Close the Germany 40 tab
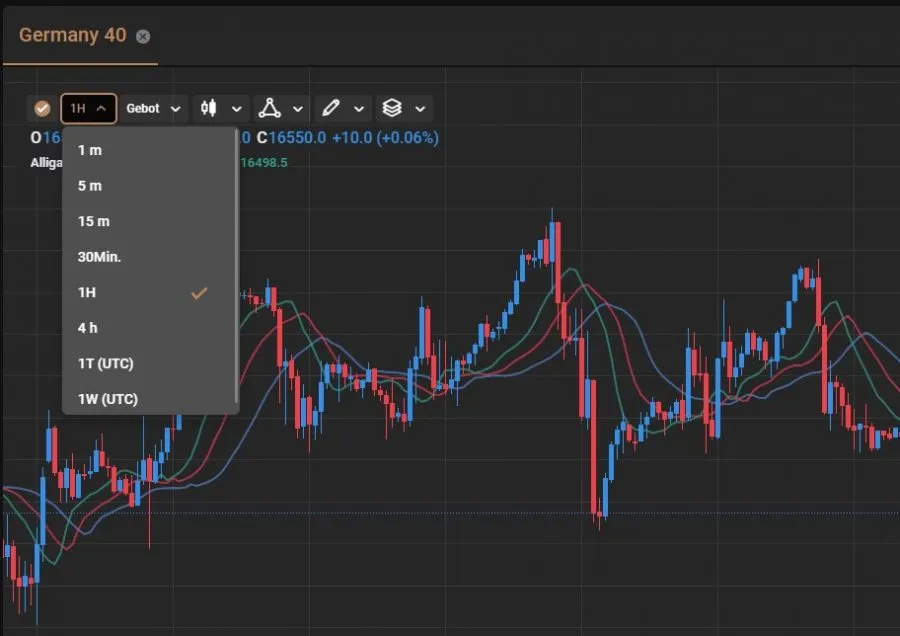 tap(142, 35)
